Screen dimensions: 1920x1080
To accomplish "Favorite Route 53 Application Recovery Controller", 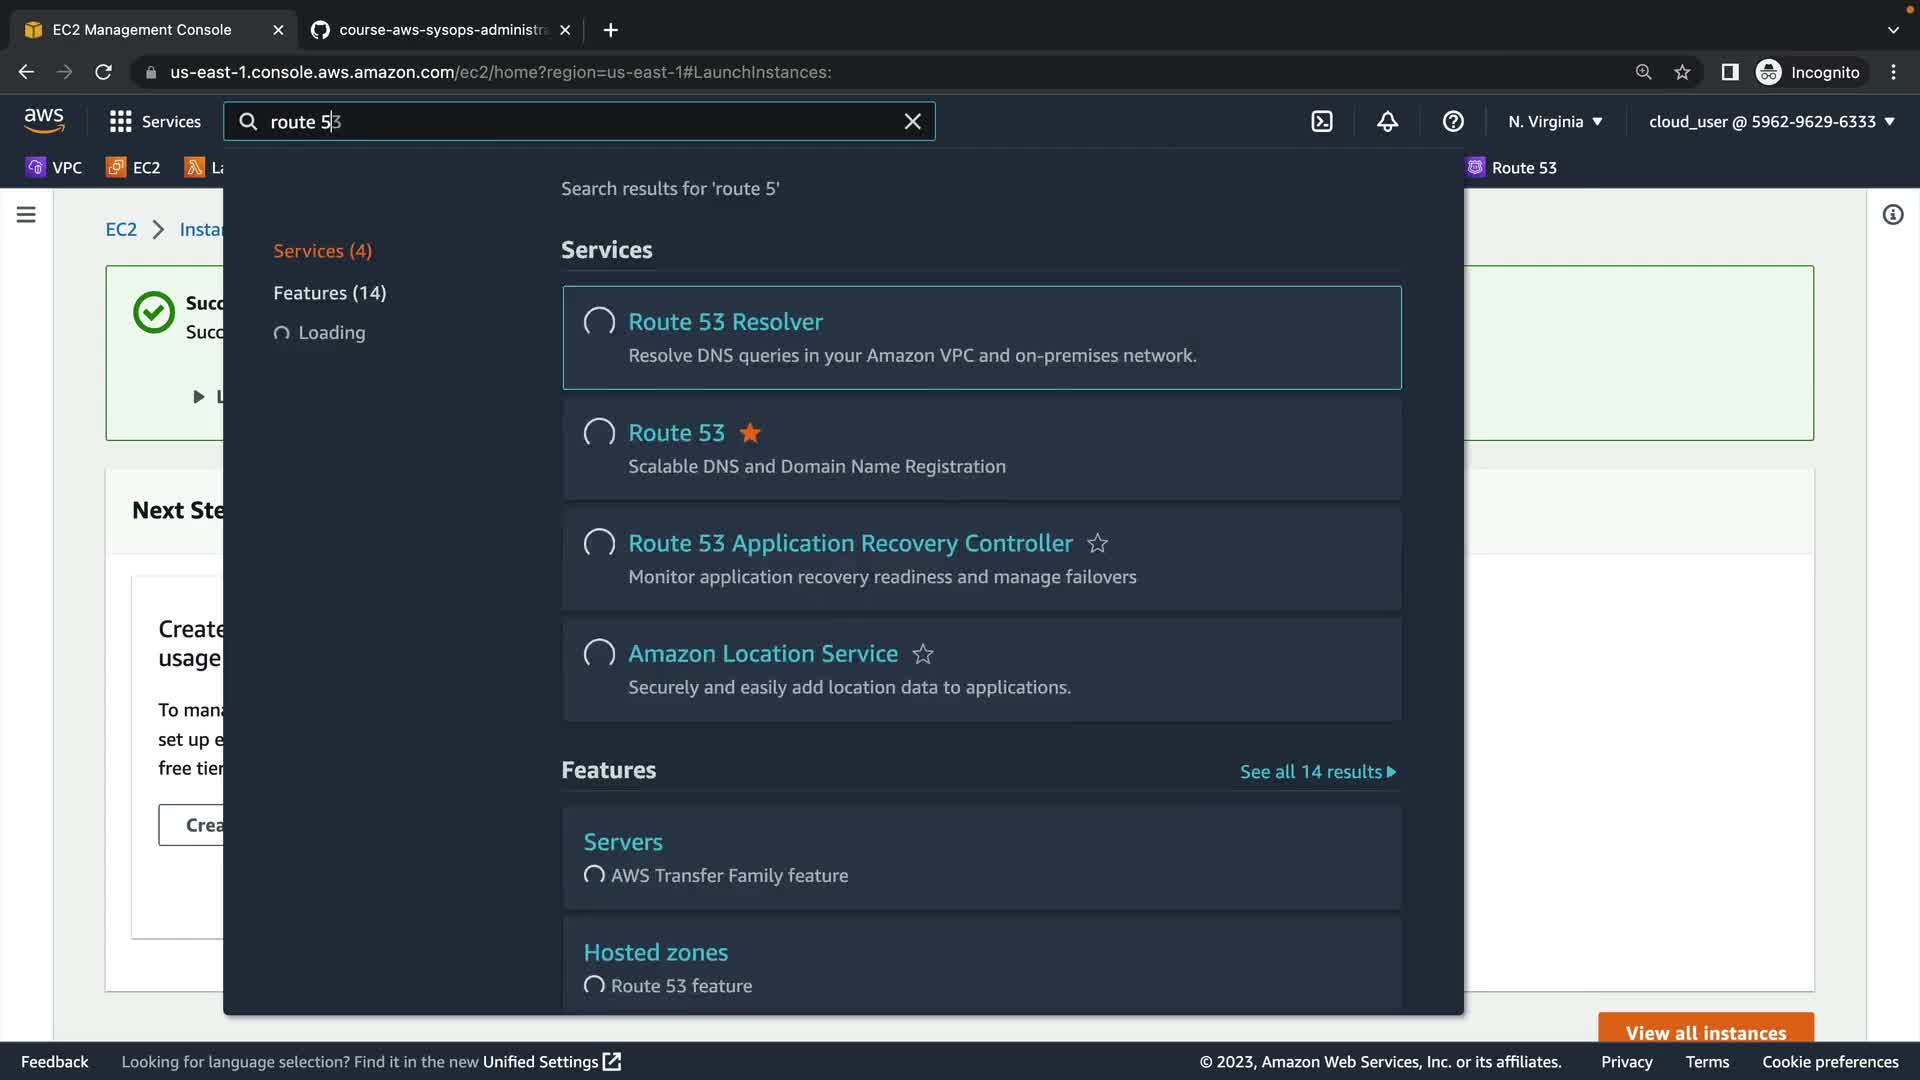I will tap(1097, 543).
